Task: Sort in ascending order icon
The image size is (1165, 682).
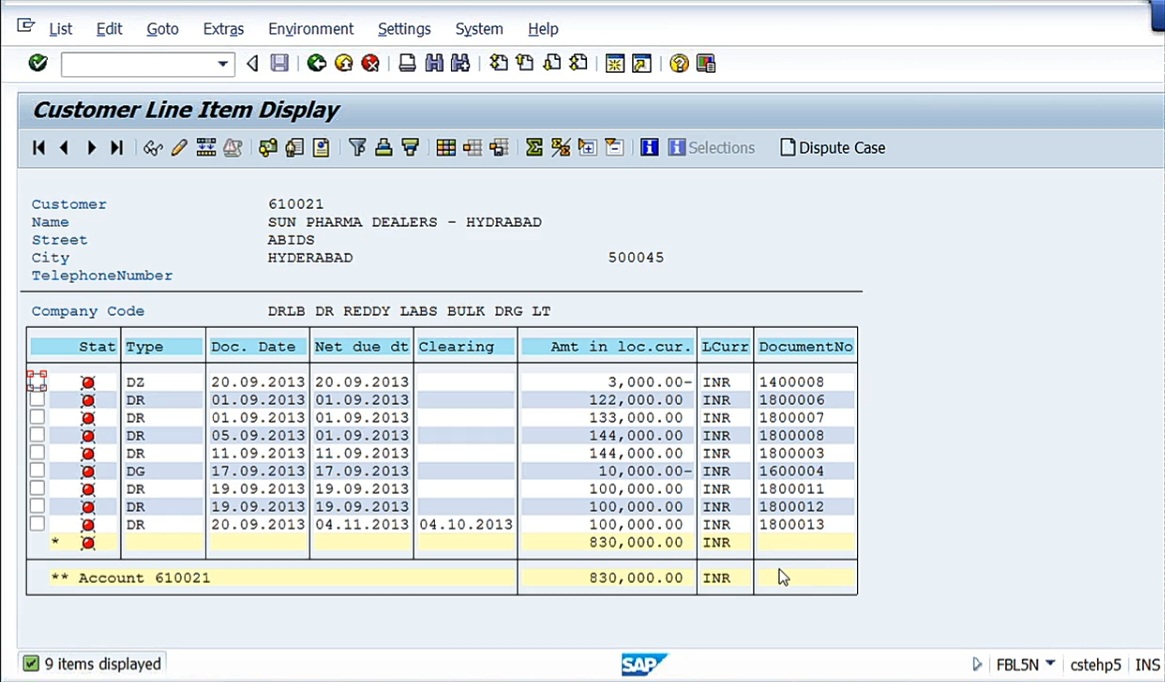Action: point(383,148)
